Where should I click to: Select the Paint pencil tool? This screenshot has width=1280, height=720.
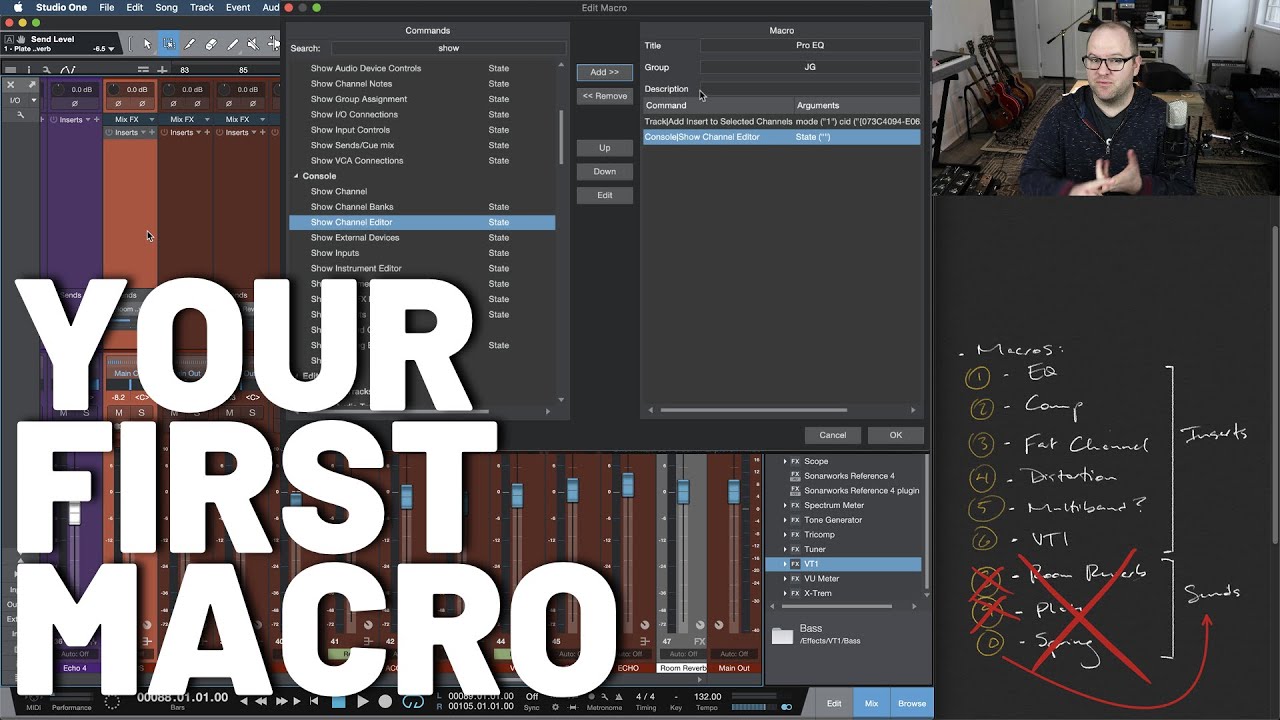(232, 44)
